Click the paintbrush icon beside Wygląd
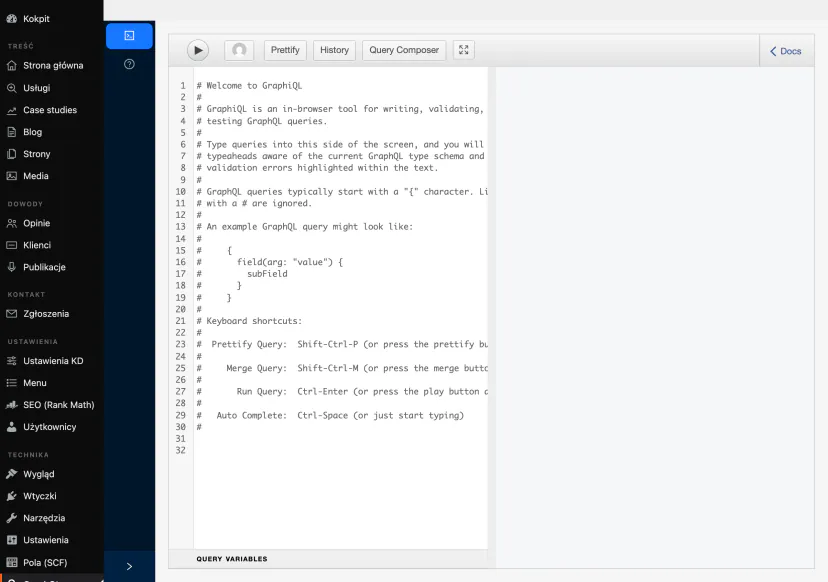The image size is (828, 582). [12, 474]
